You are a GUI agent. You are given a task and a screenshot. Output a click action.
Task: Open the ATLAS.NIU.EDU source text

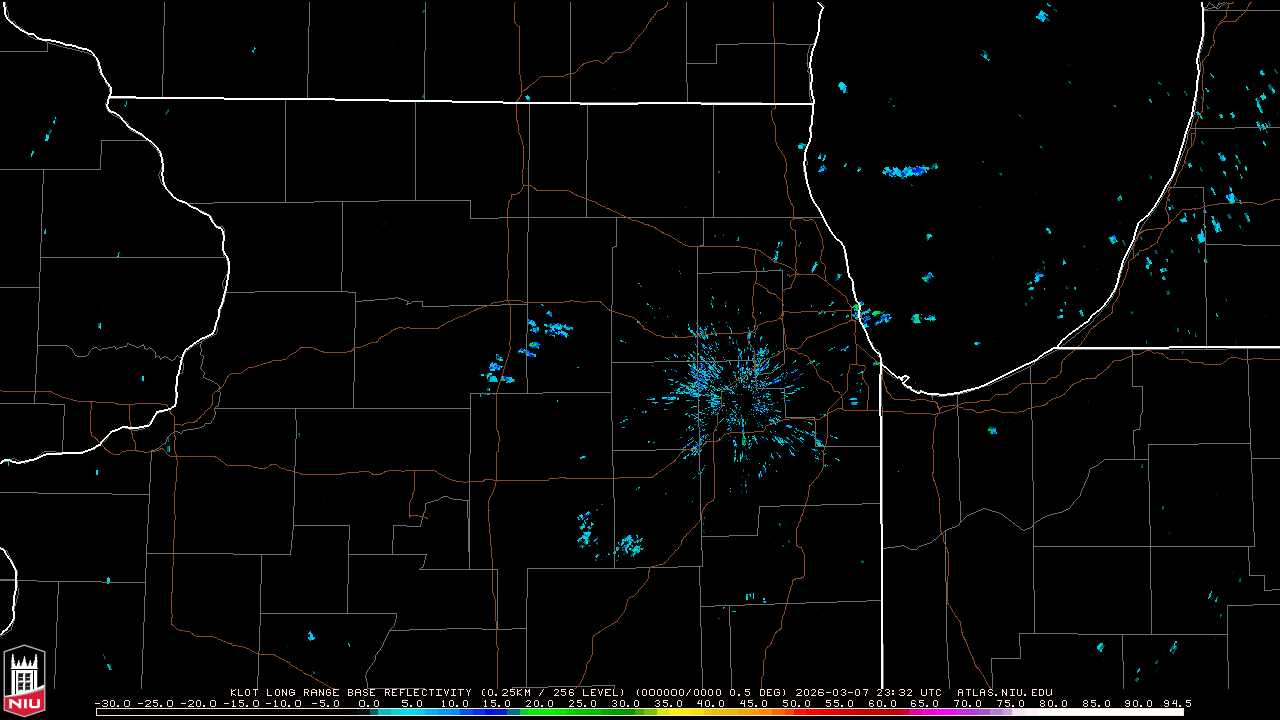click(x=1004, y=692)
